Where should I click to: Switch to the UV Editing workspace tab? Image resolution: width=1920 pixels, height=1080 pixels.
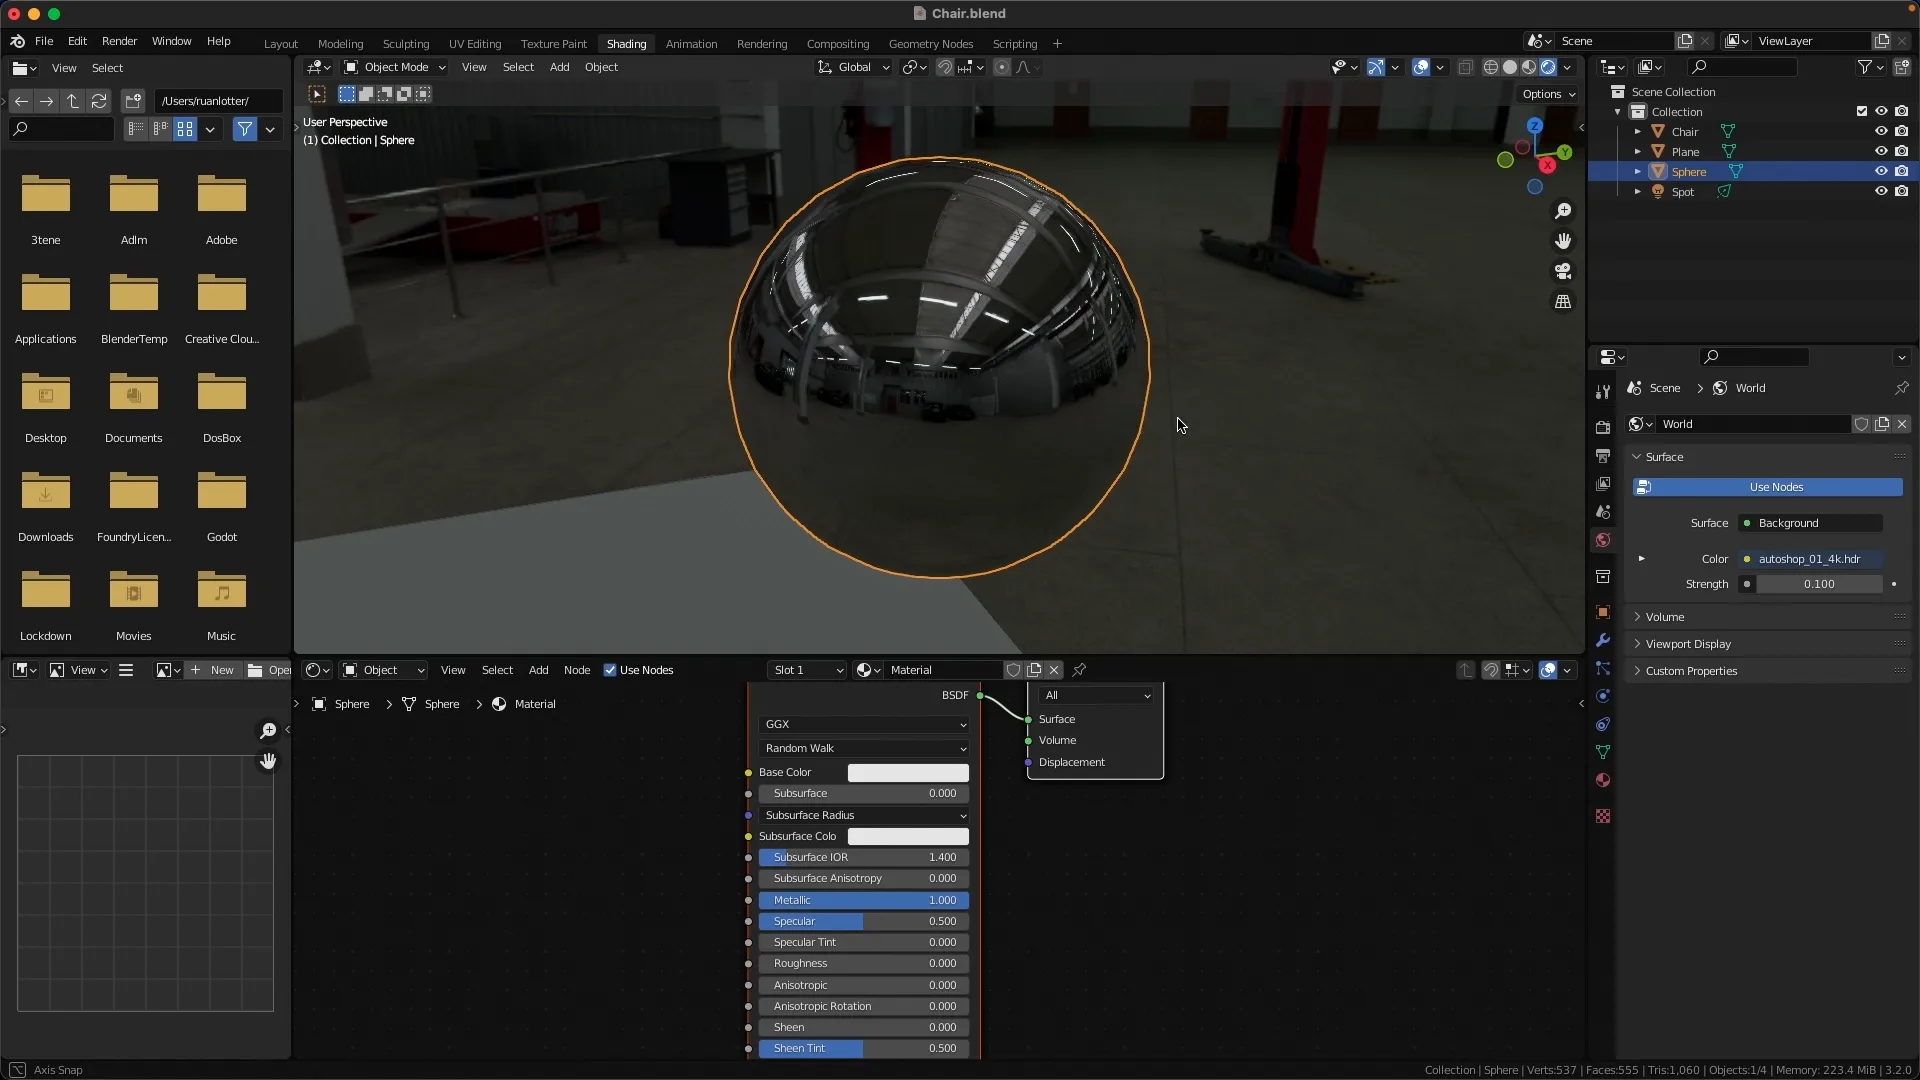(x=475, y=44)
